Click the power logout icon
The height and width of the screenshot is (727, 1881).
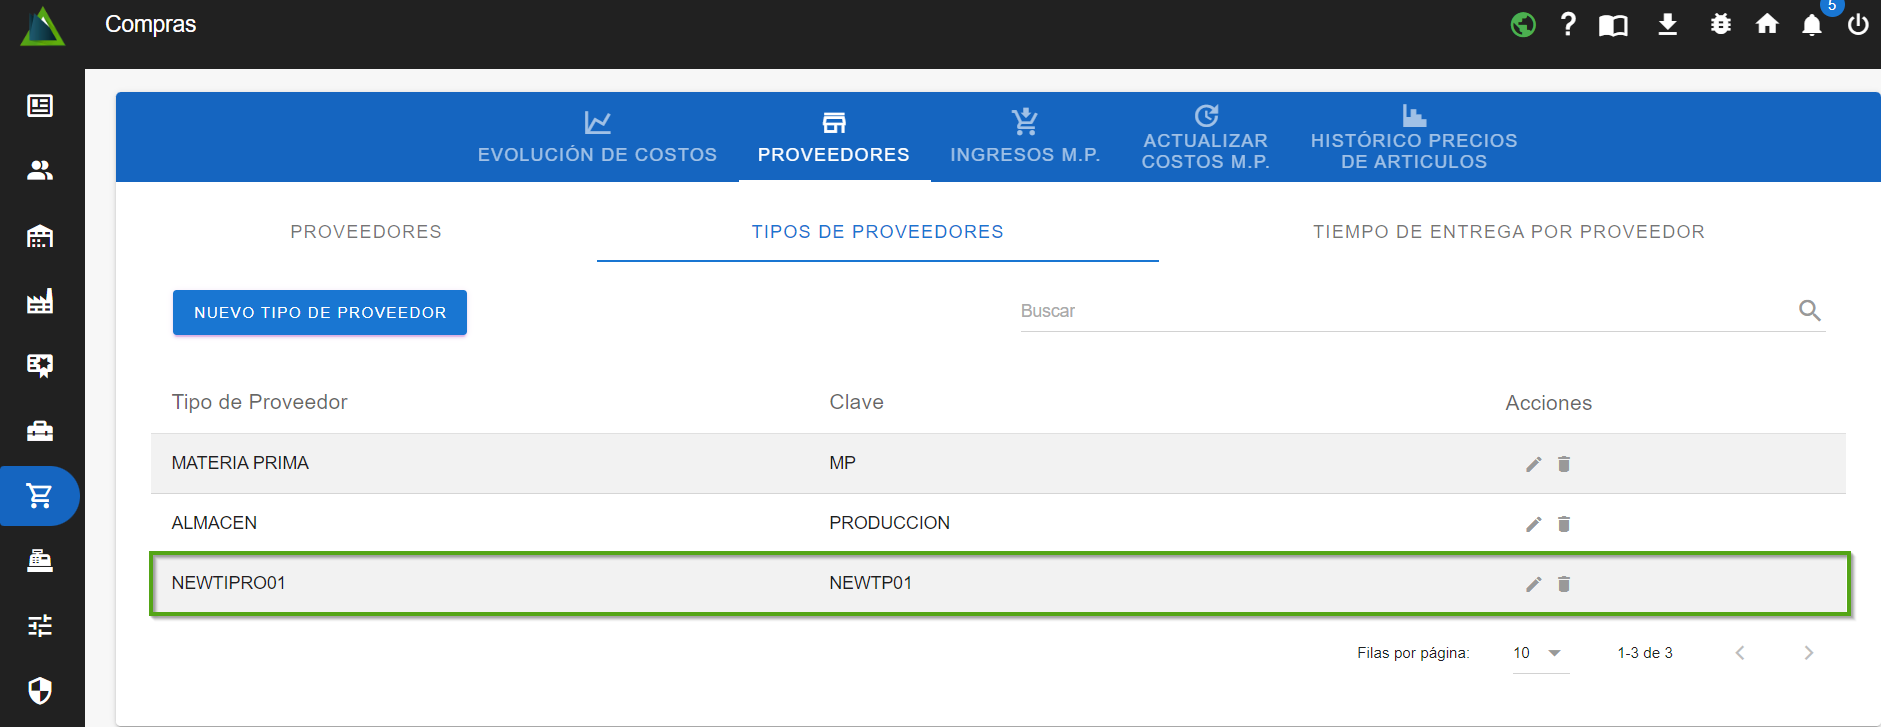1857,25
